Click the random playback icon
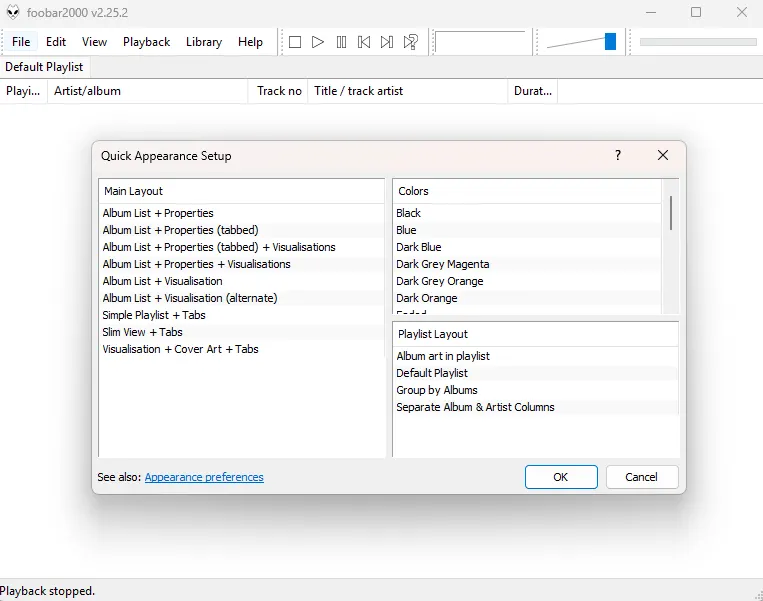This screenshot has height=601, width=763. (411, 42)
